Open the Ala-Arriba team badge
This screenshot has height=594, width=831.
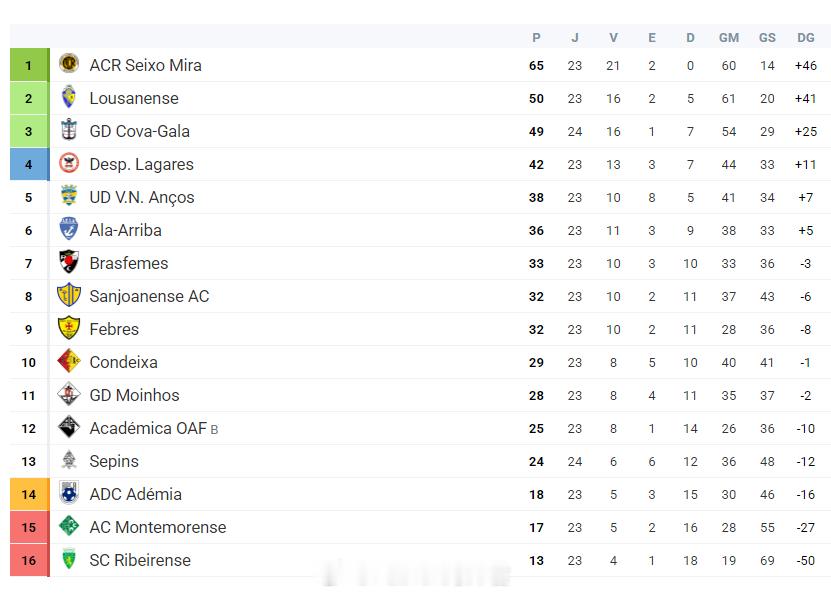[69, 229]
